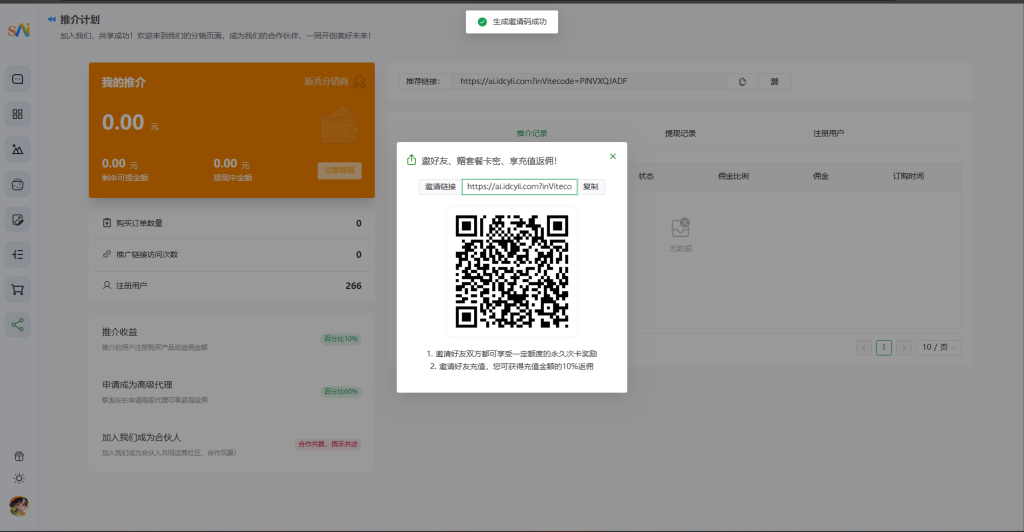Click the copy icon beside referral link

[742, 81]
